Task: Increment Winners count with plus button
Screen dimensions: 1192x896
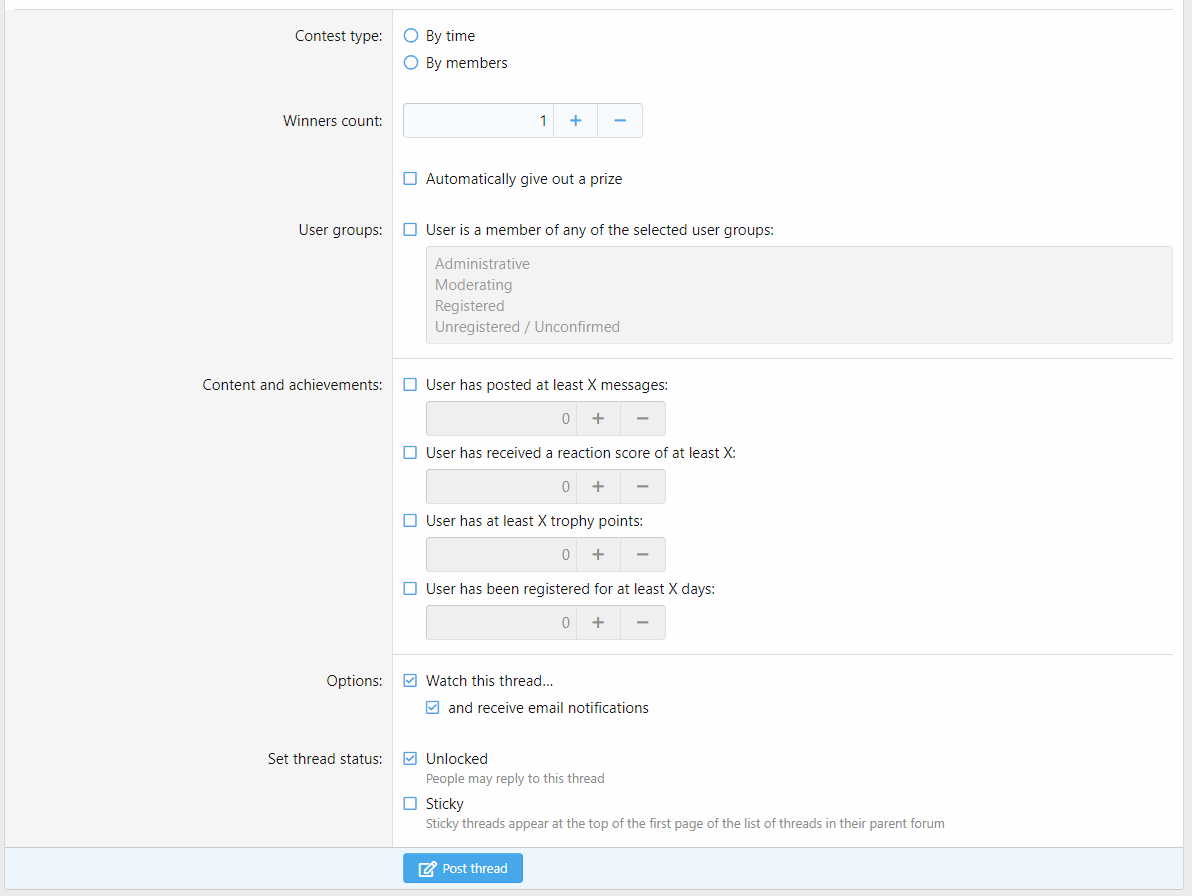Action: [575, 119]
